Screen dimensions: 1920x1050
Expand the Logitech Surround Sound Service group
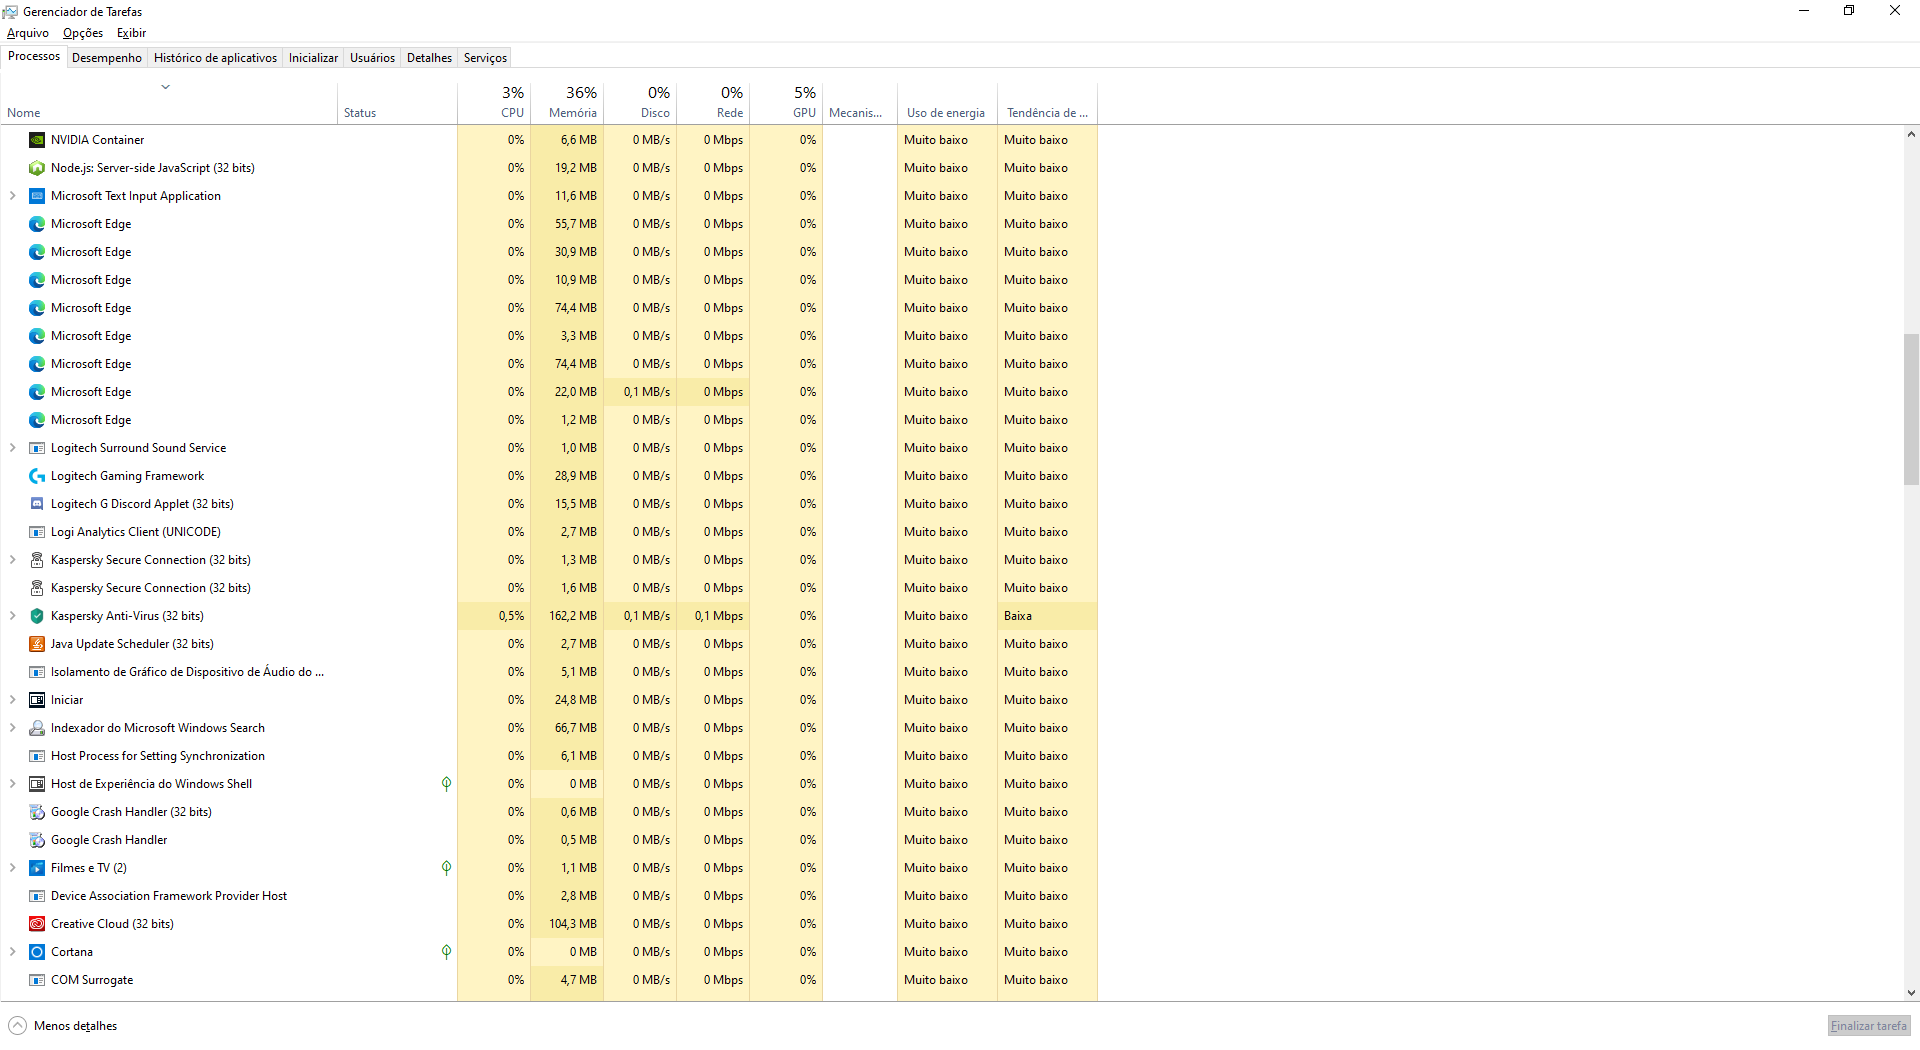[x=12, y=448]
